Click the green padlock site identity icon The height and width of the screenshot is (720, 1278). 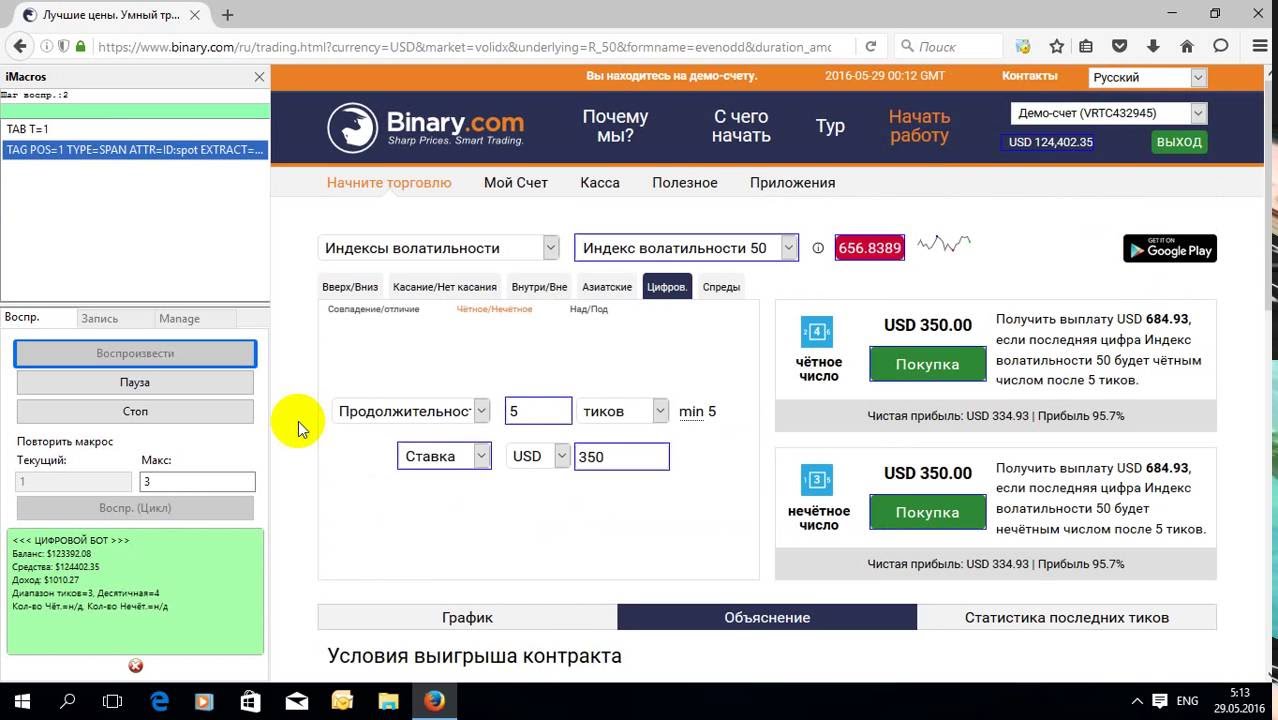(80, 46)
